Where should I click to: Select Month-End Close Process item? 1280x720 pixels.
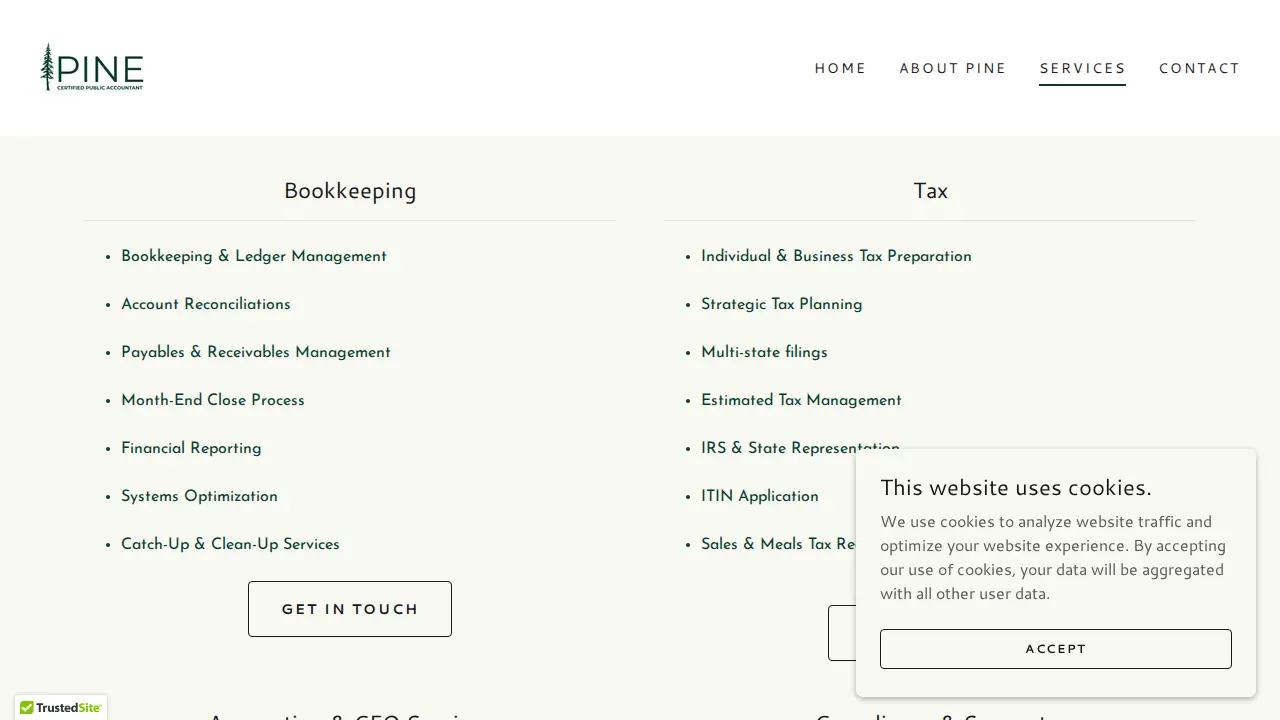213,400
